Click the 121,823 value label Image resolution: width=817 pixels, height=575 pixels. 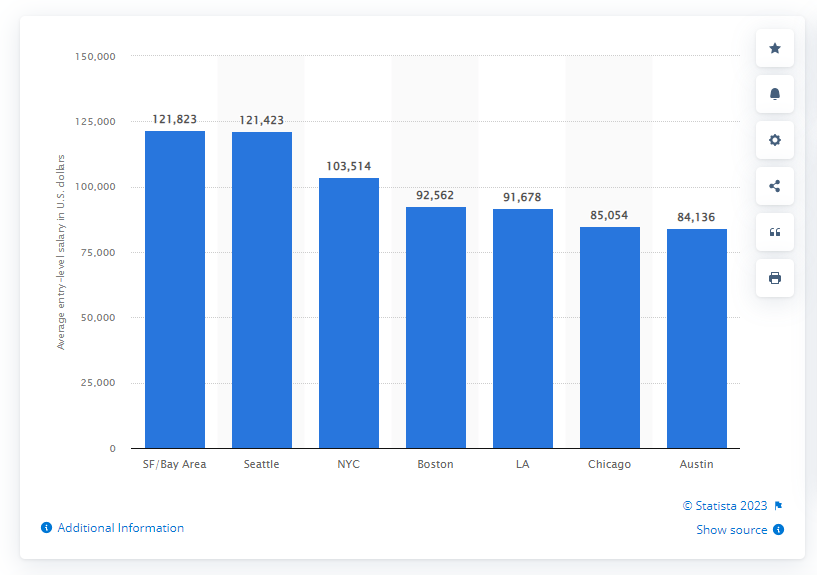coord(175,119)
